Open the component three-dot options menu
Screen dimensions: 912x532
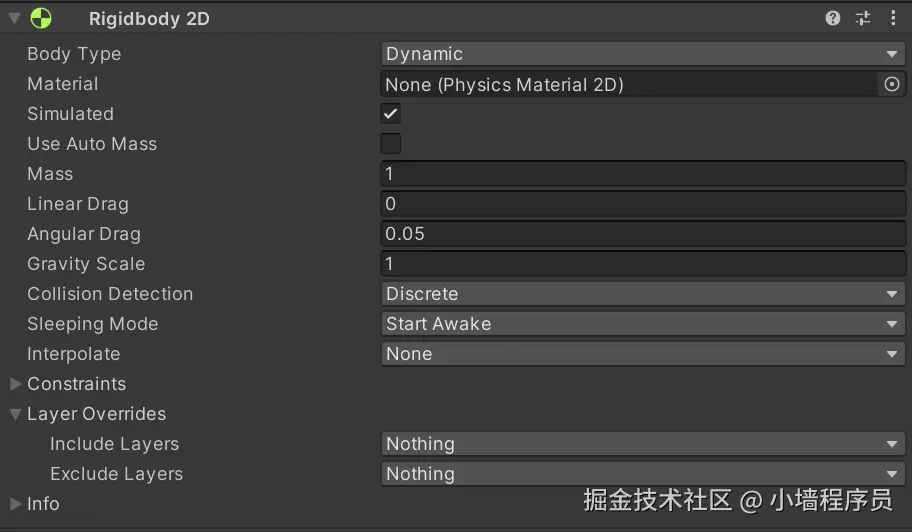[893, 18]
